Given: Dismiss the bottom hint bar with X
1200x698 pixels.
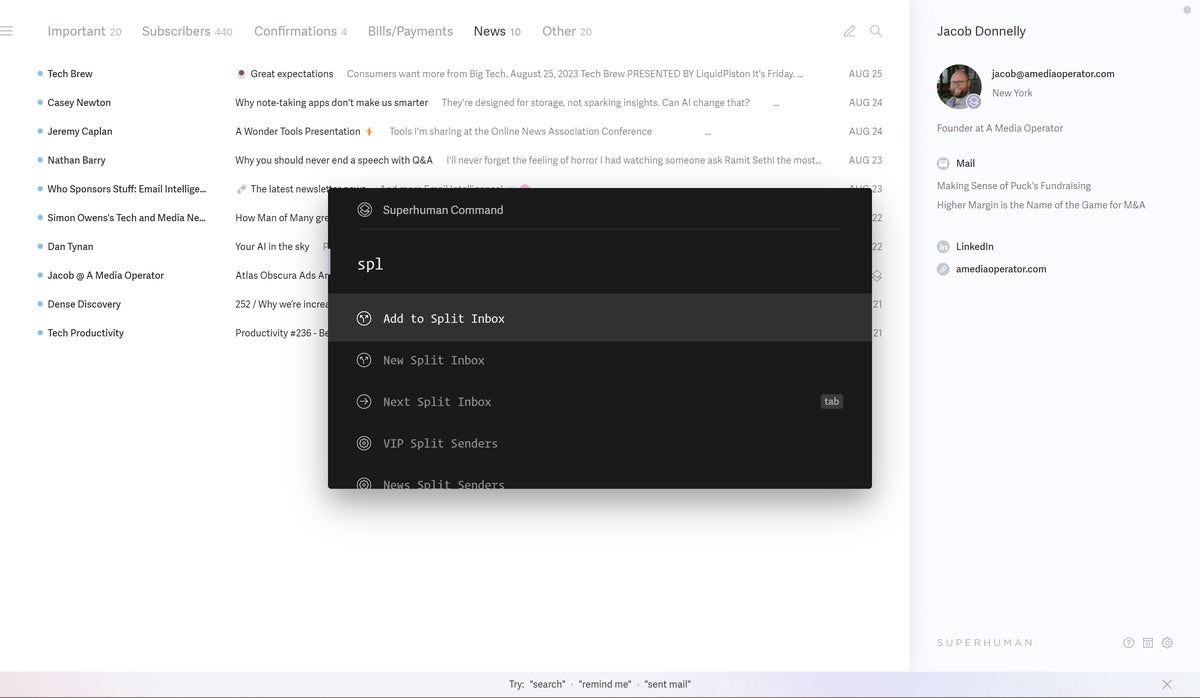Looking at the screenshot, I should click(x=1167, y=684).
